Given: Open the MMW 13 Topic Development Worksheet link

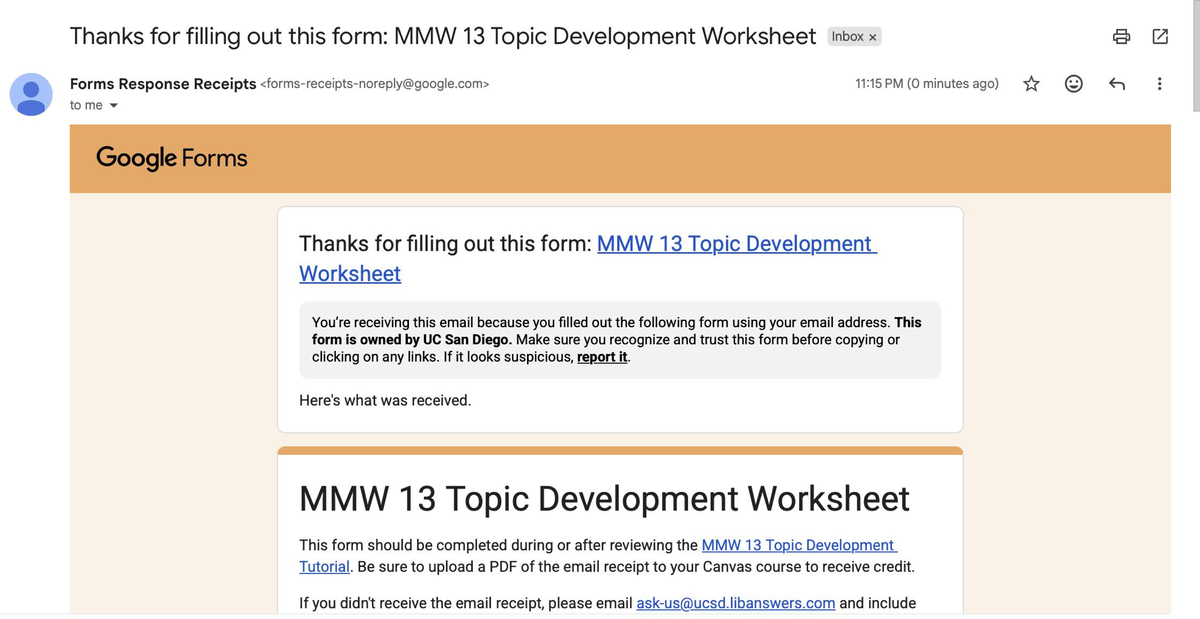Looking at the screenshot, I should [x=588, y=259].
